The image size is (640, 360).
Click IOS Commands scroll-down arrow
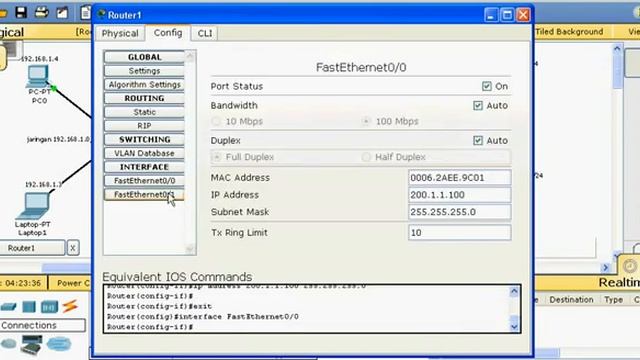tap(514, 327)
